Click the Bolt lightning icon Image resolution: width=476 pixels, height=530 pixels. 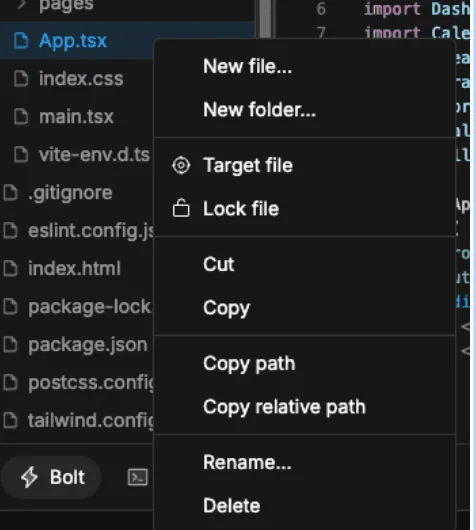(x=29, y=477)
